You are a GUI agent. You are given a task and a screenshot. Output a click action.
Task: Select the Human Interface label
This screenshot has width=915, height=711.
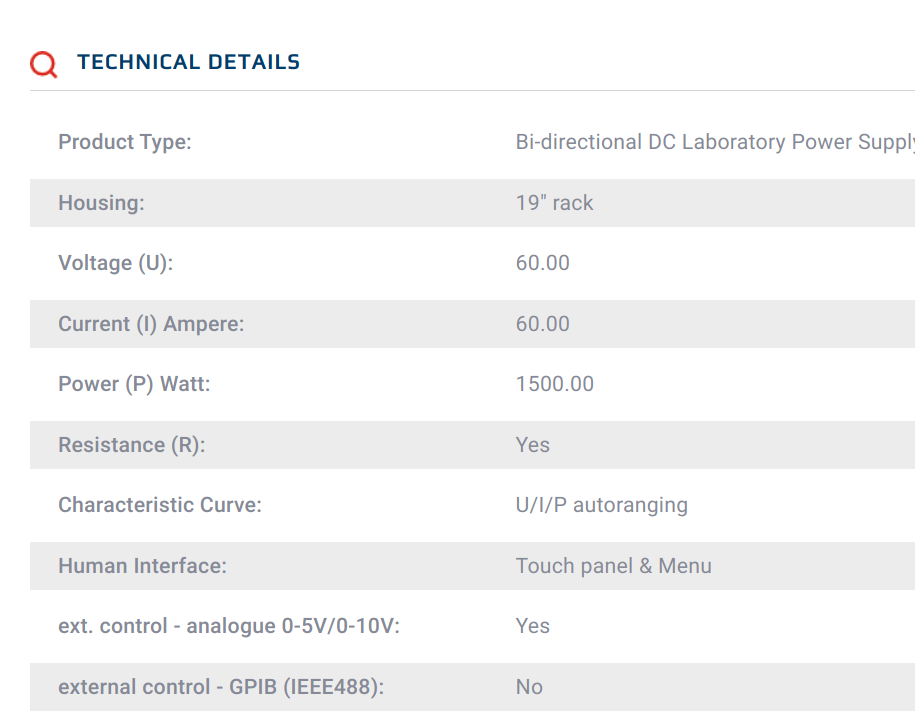click(x=142, y=566)
